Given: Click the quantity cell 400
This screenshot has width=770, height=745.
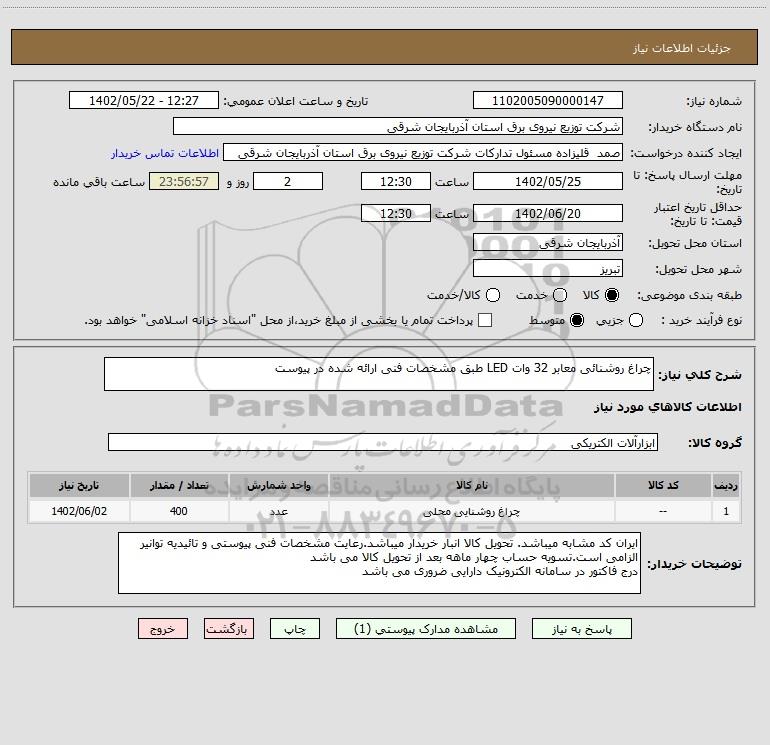Looking at the screenshot, I should click(179, 511).
